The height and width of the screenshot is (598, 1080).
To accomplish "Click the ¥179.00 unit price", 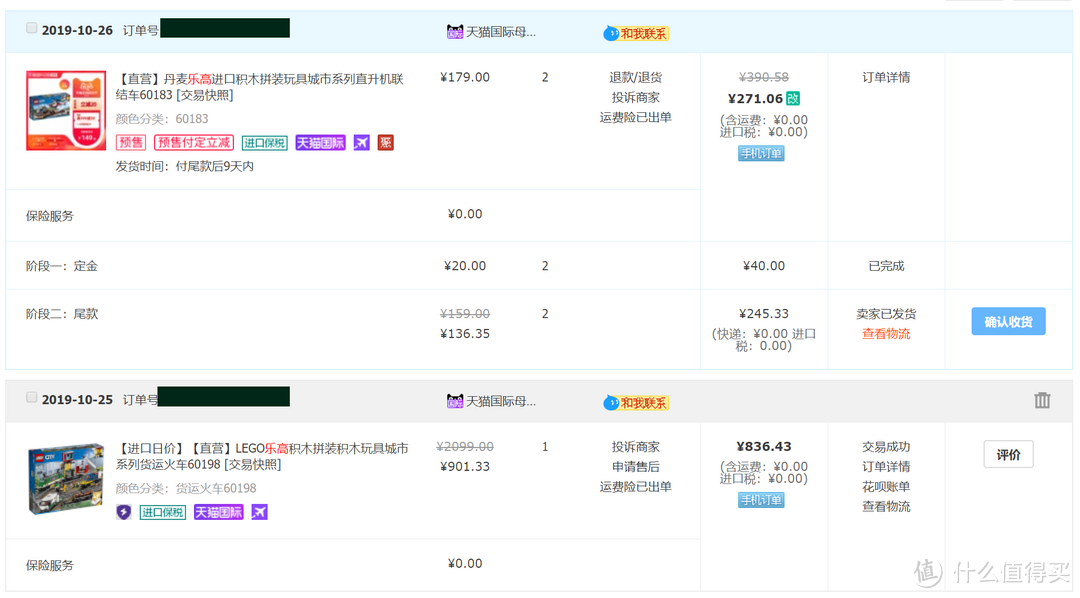I will [x=465, y=77].
